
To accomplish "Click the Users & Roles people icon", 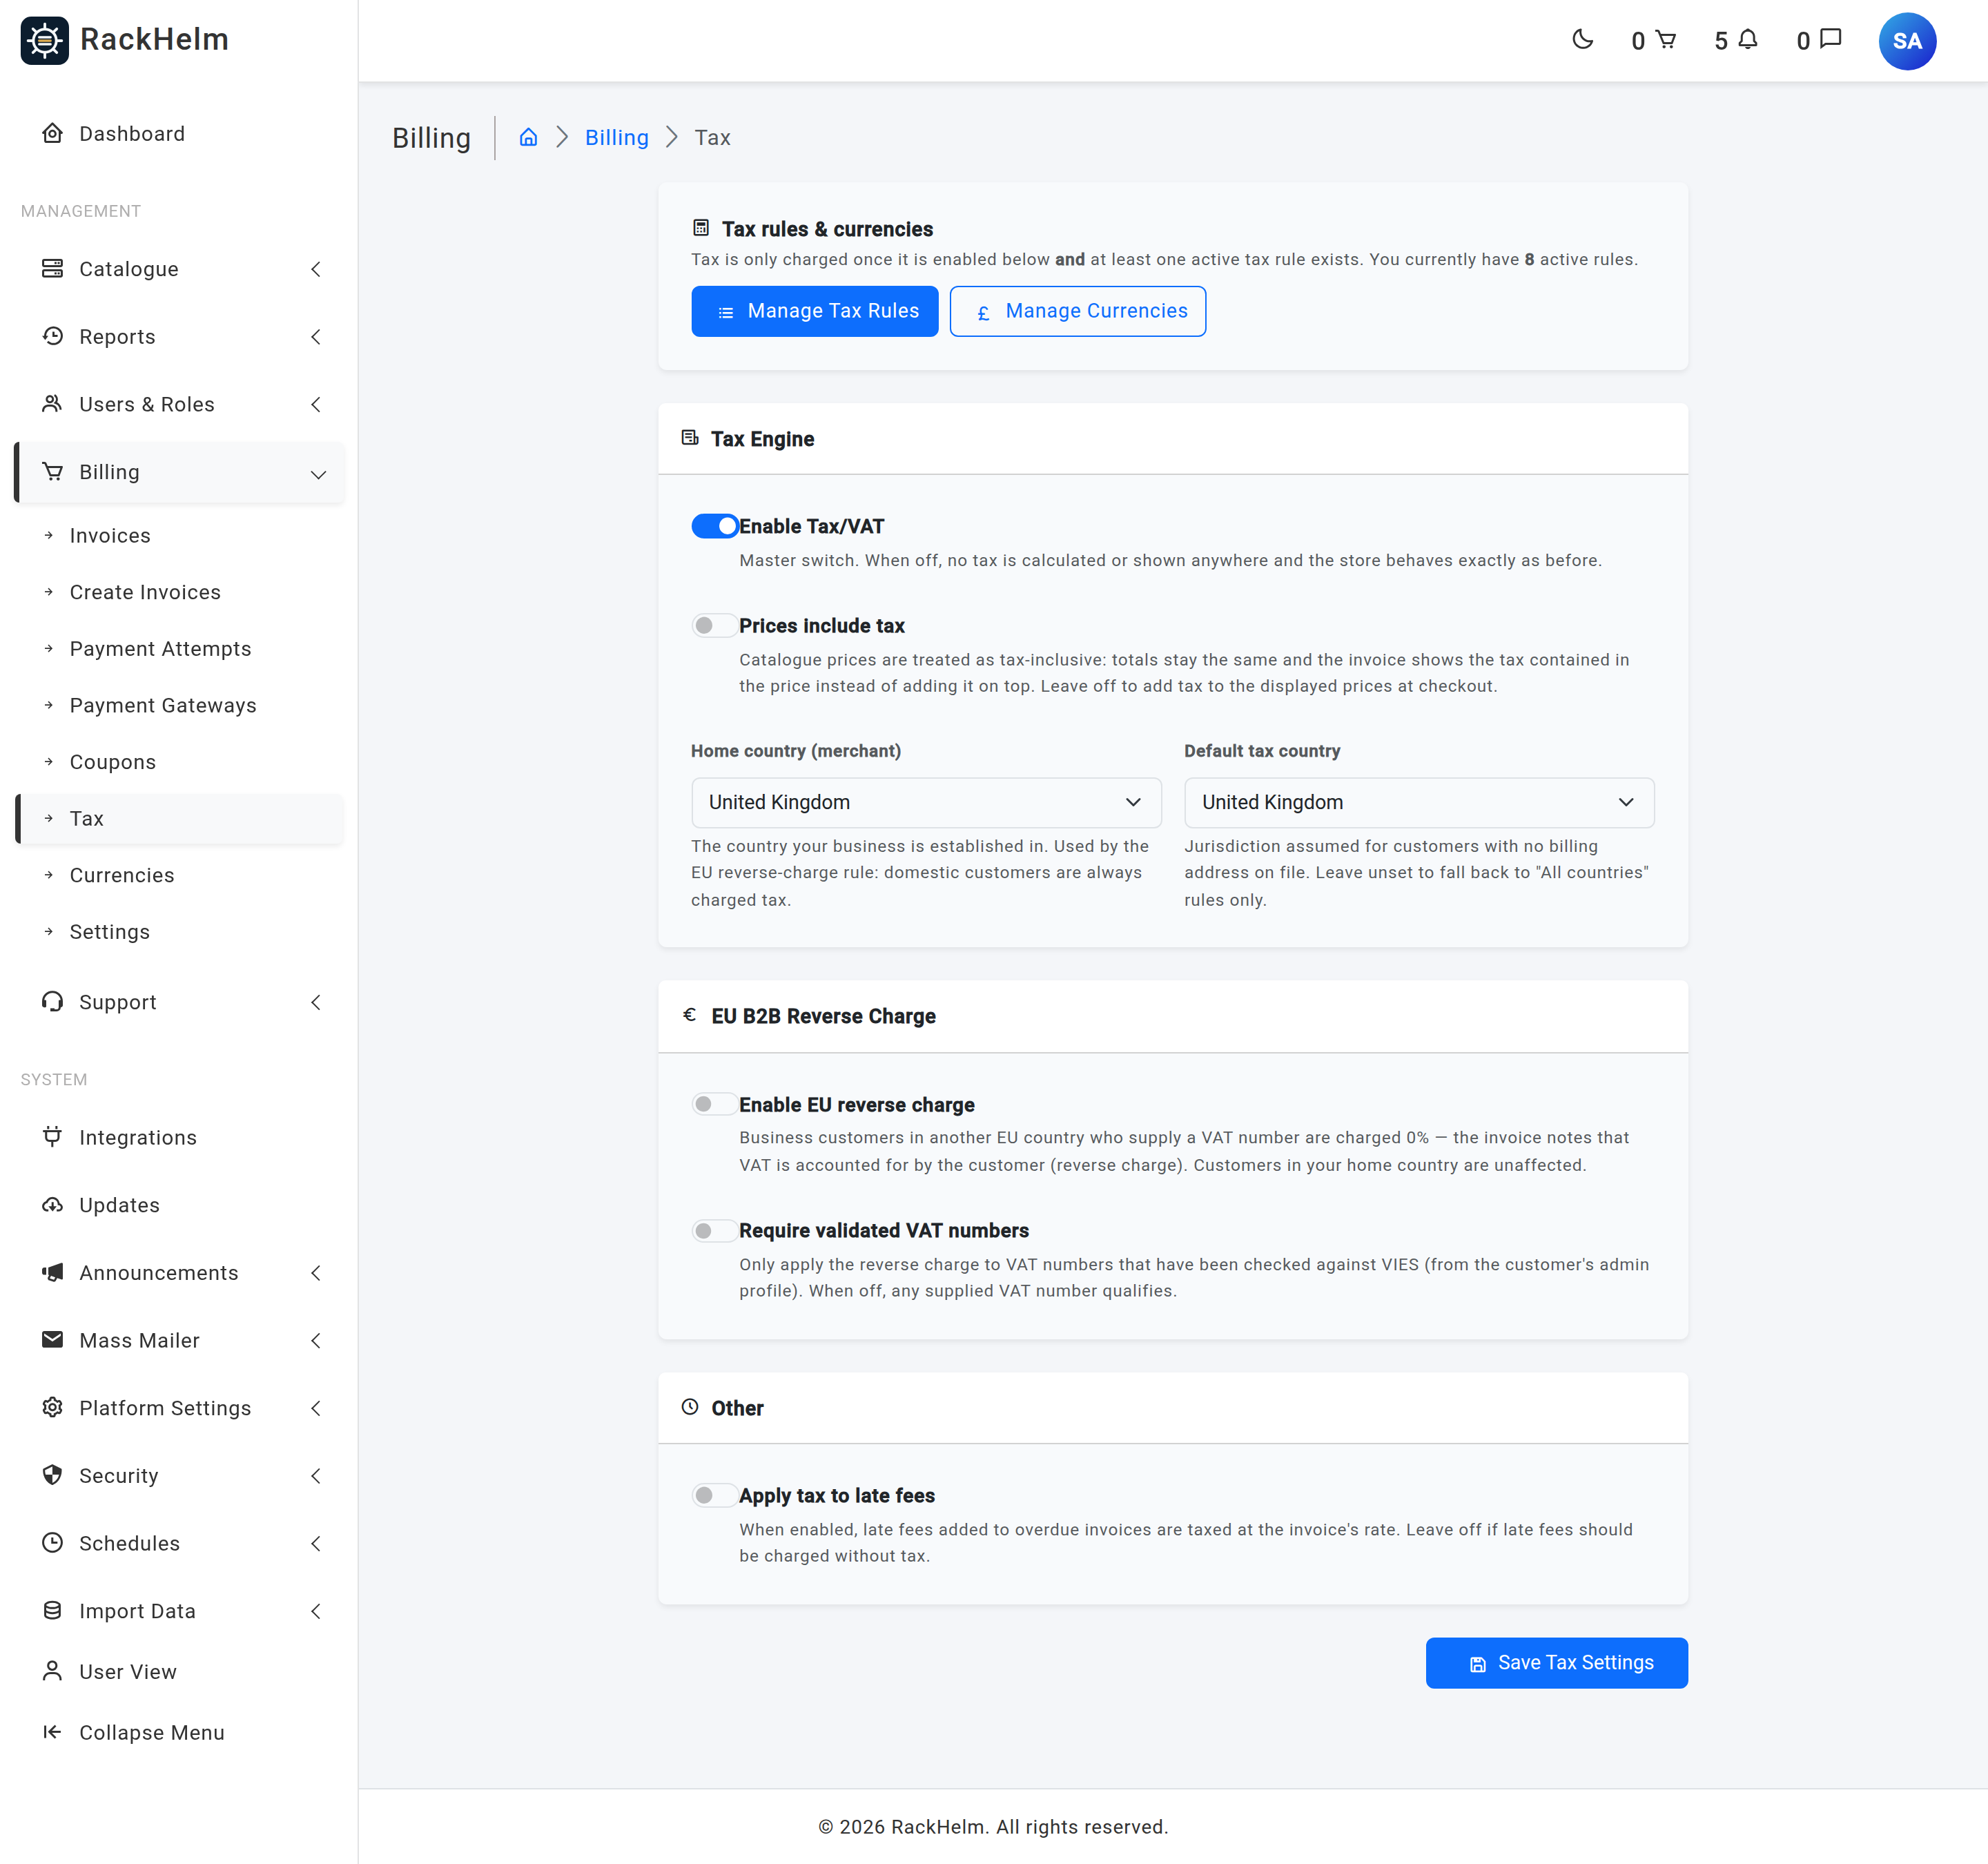I will point(53,404).
